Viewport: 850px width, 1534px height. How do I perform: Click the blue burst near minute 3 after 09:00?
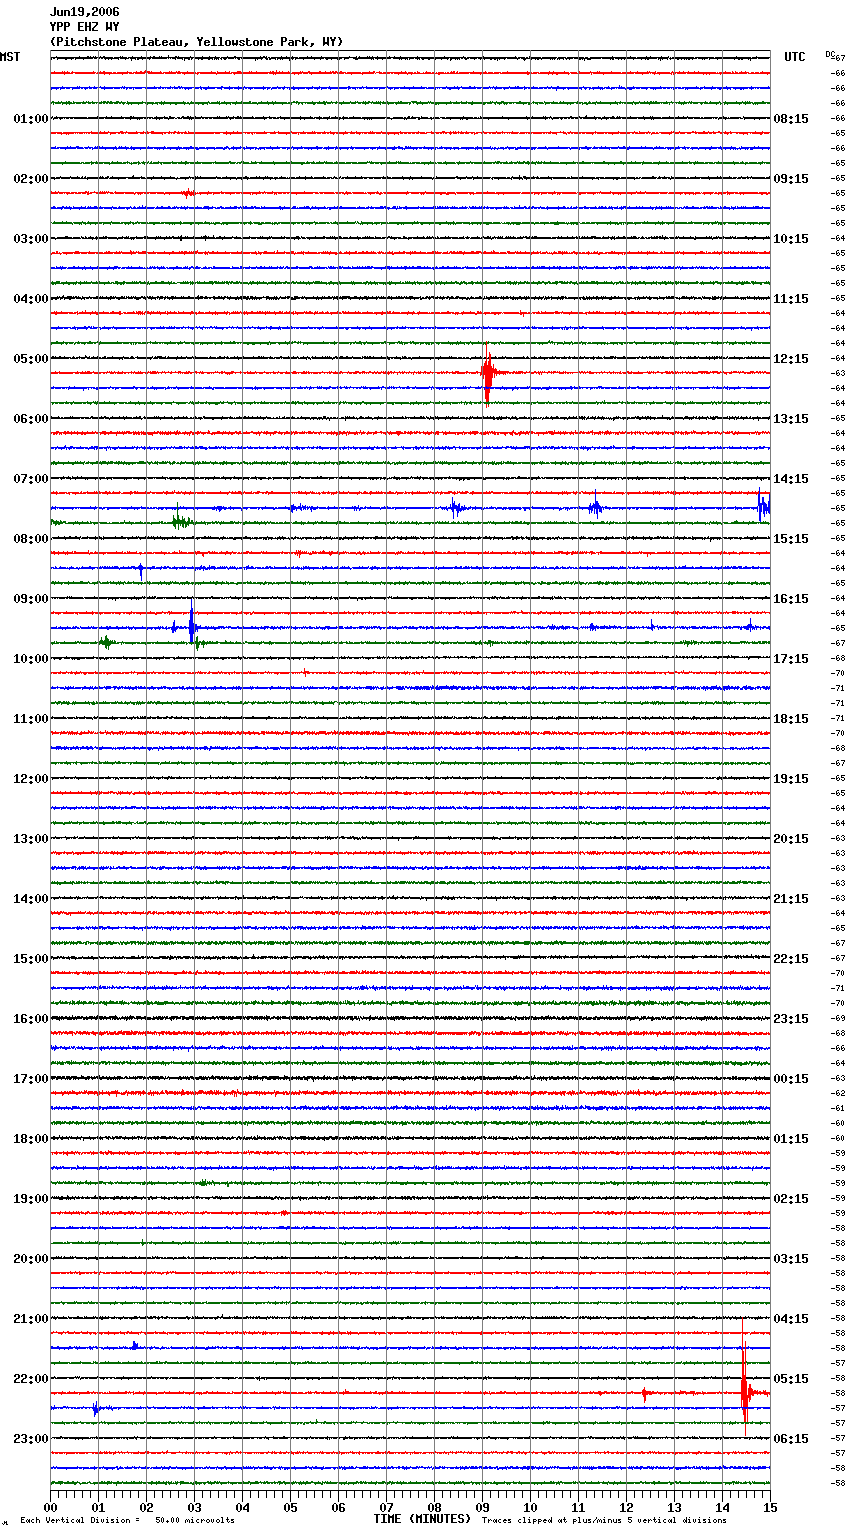[x=191, y=625]
